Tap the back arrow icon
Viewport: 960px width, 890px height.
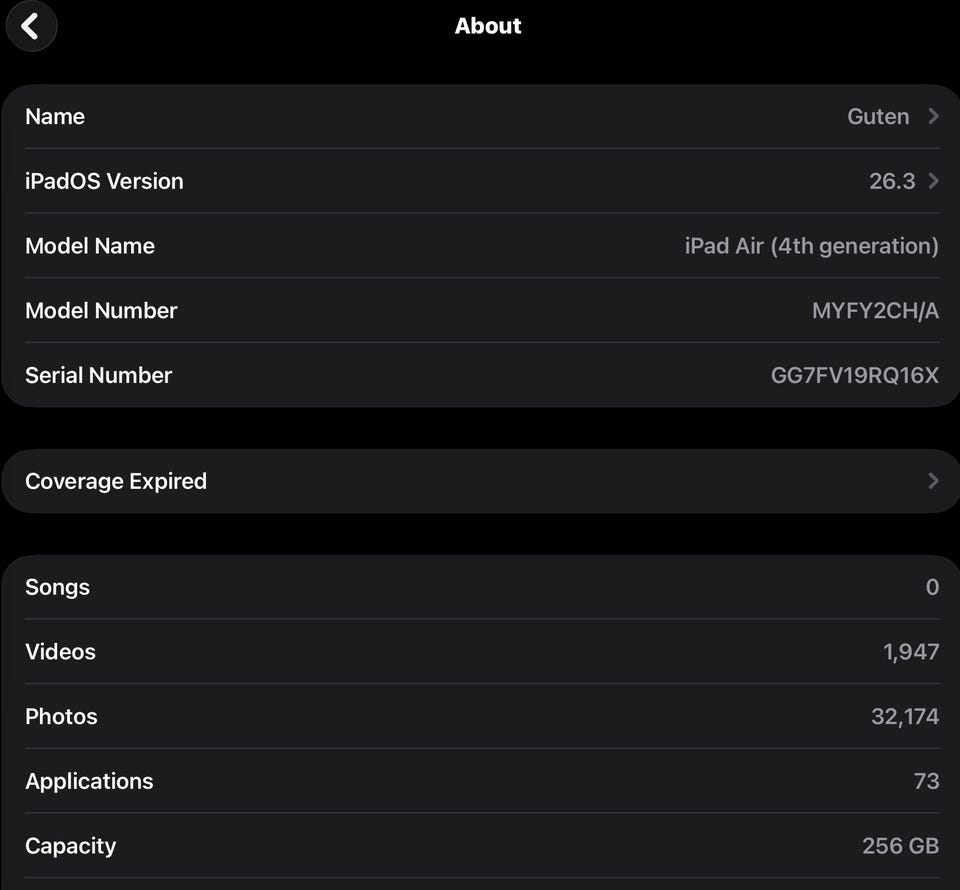point(31,27)
